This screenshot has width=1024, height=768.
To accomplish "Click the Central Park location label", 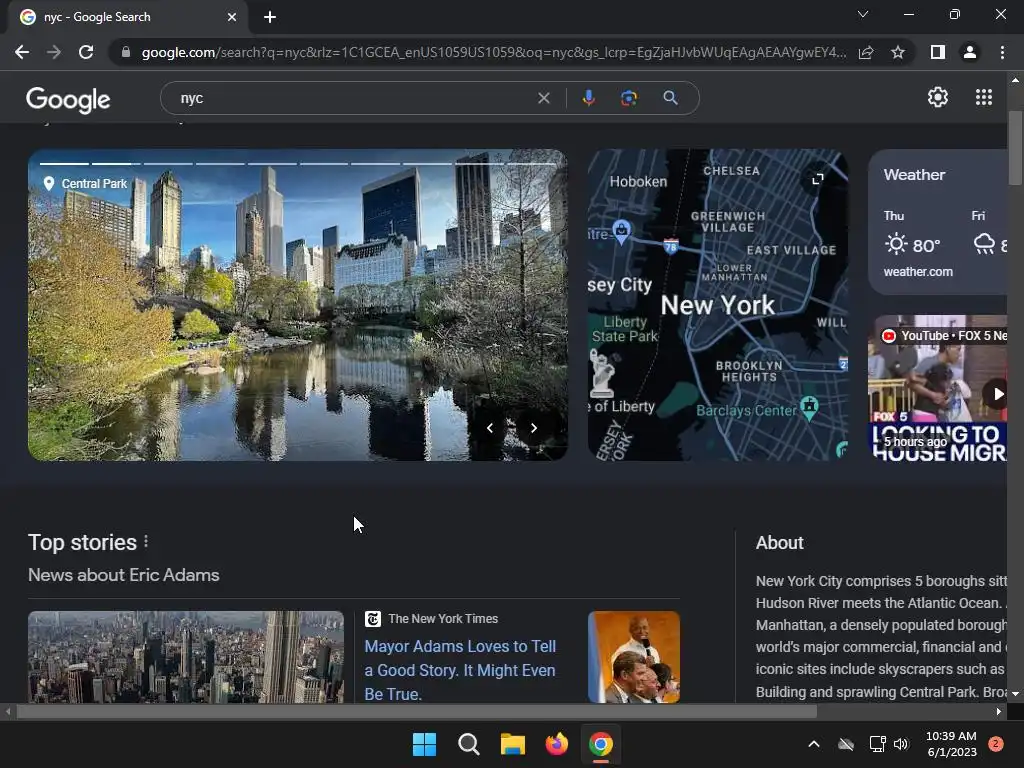I will pyautogui.click(x=85, y=184).
